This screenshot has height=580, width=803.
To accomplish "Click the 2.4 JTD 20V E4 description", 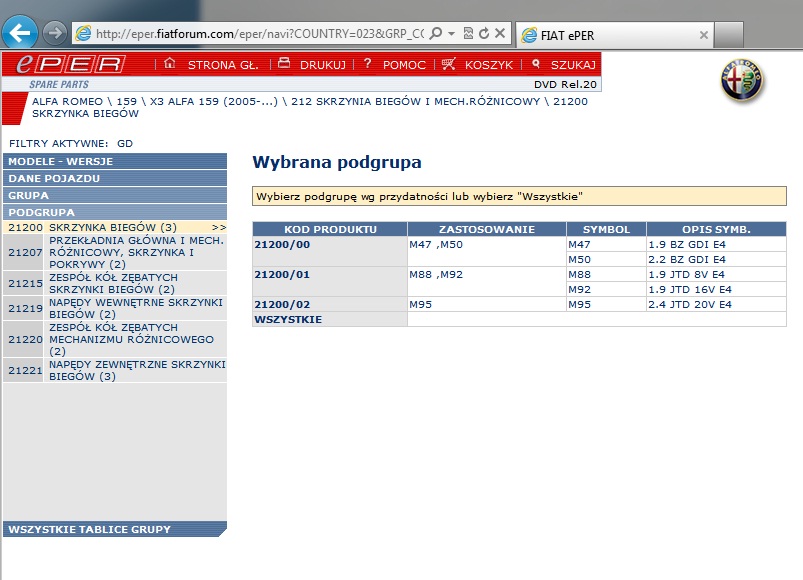I will pos(690,305).
